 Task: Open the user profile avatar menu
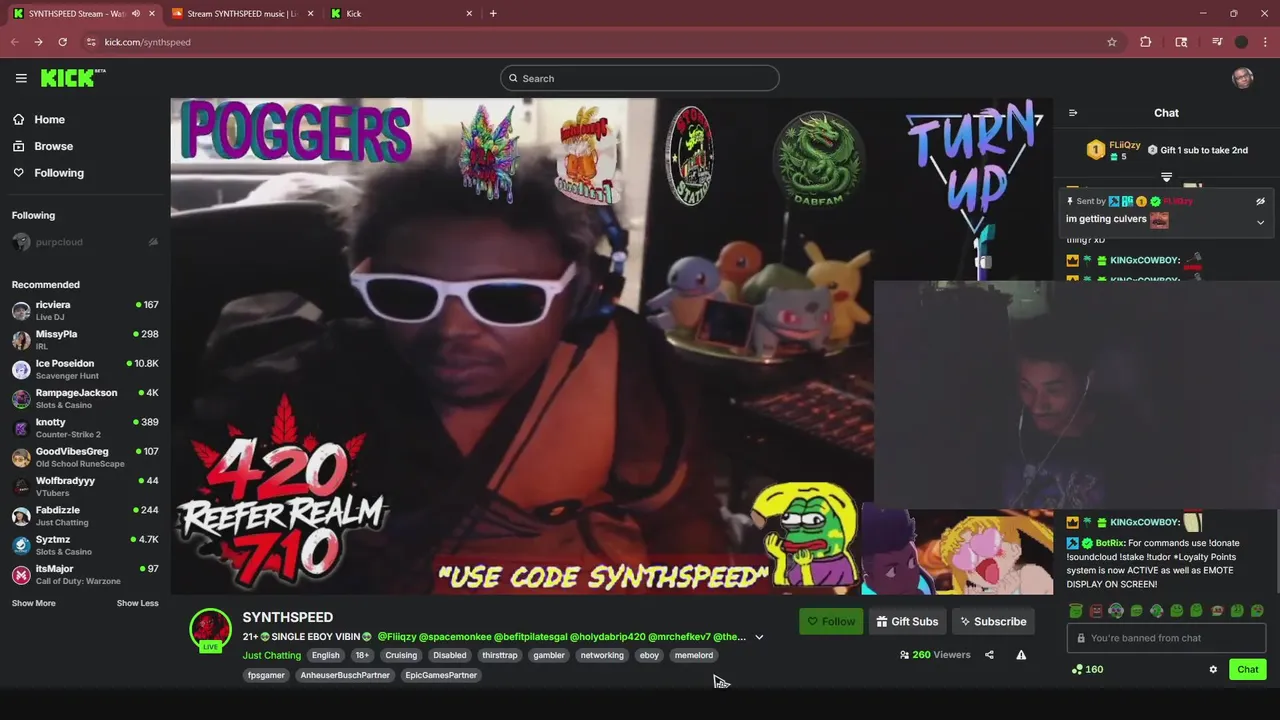coord(1243,78)
